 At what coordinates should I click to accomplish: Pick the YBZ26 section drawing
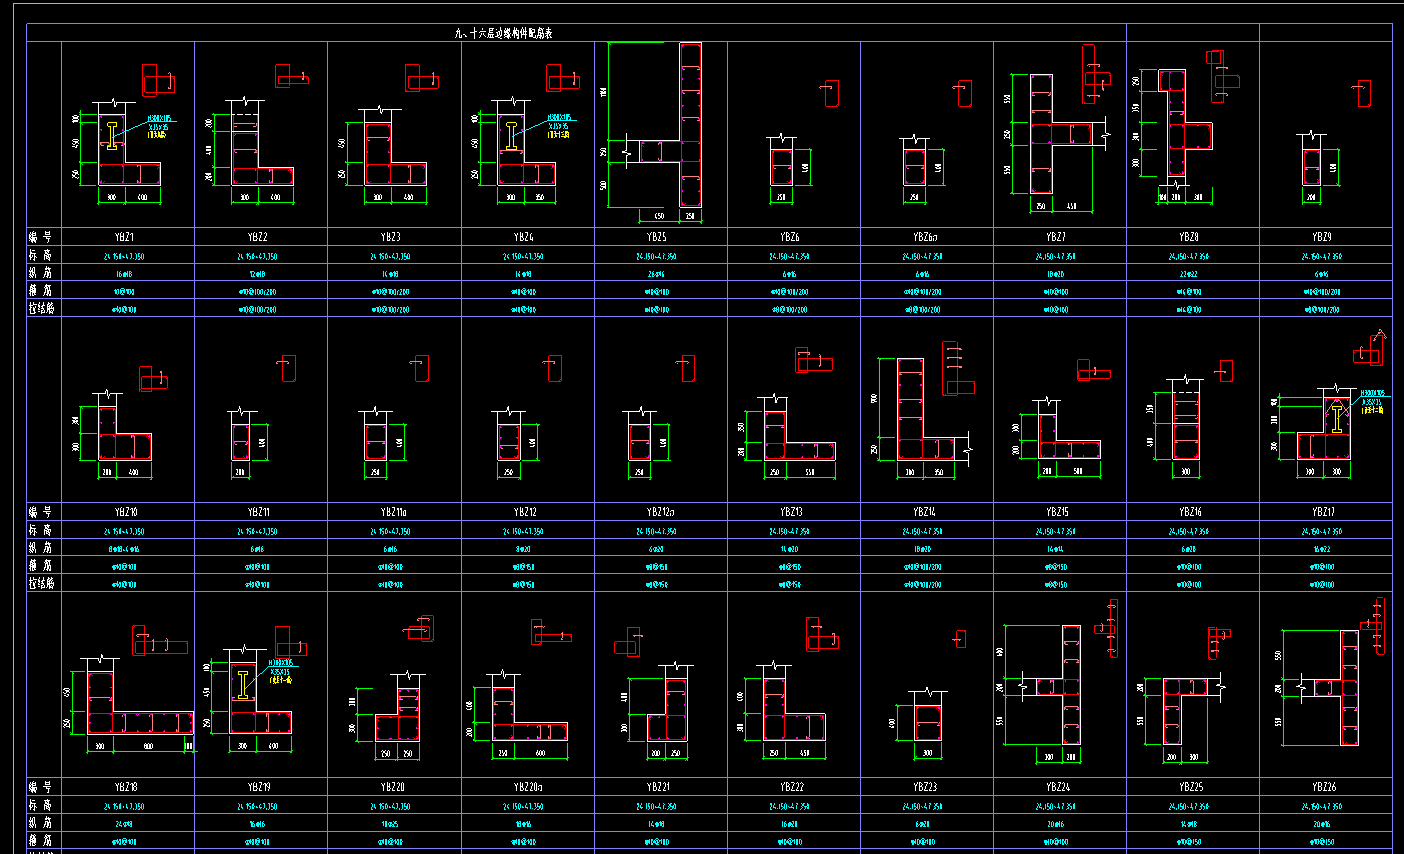tap(1337, 688)
